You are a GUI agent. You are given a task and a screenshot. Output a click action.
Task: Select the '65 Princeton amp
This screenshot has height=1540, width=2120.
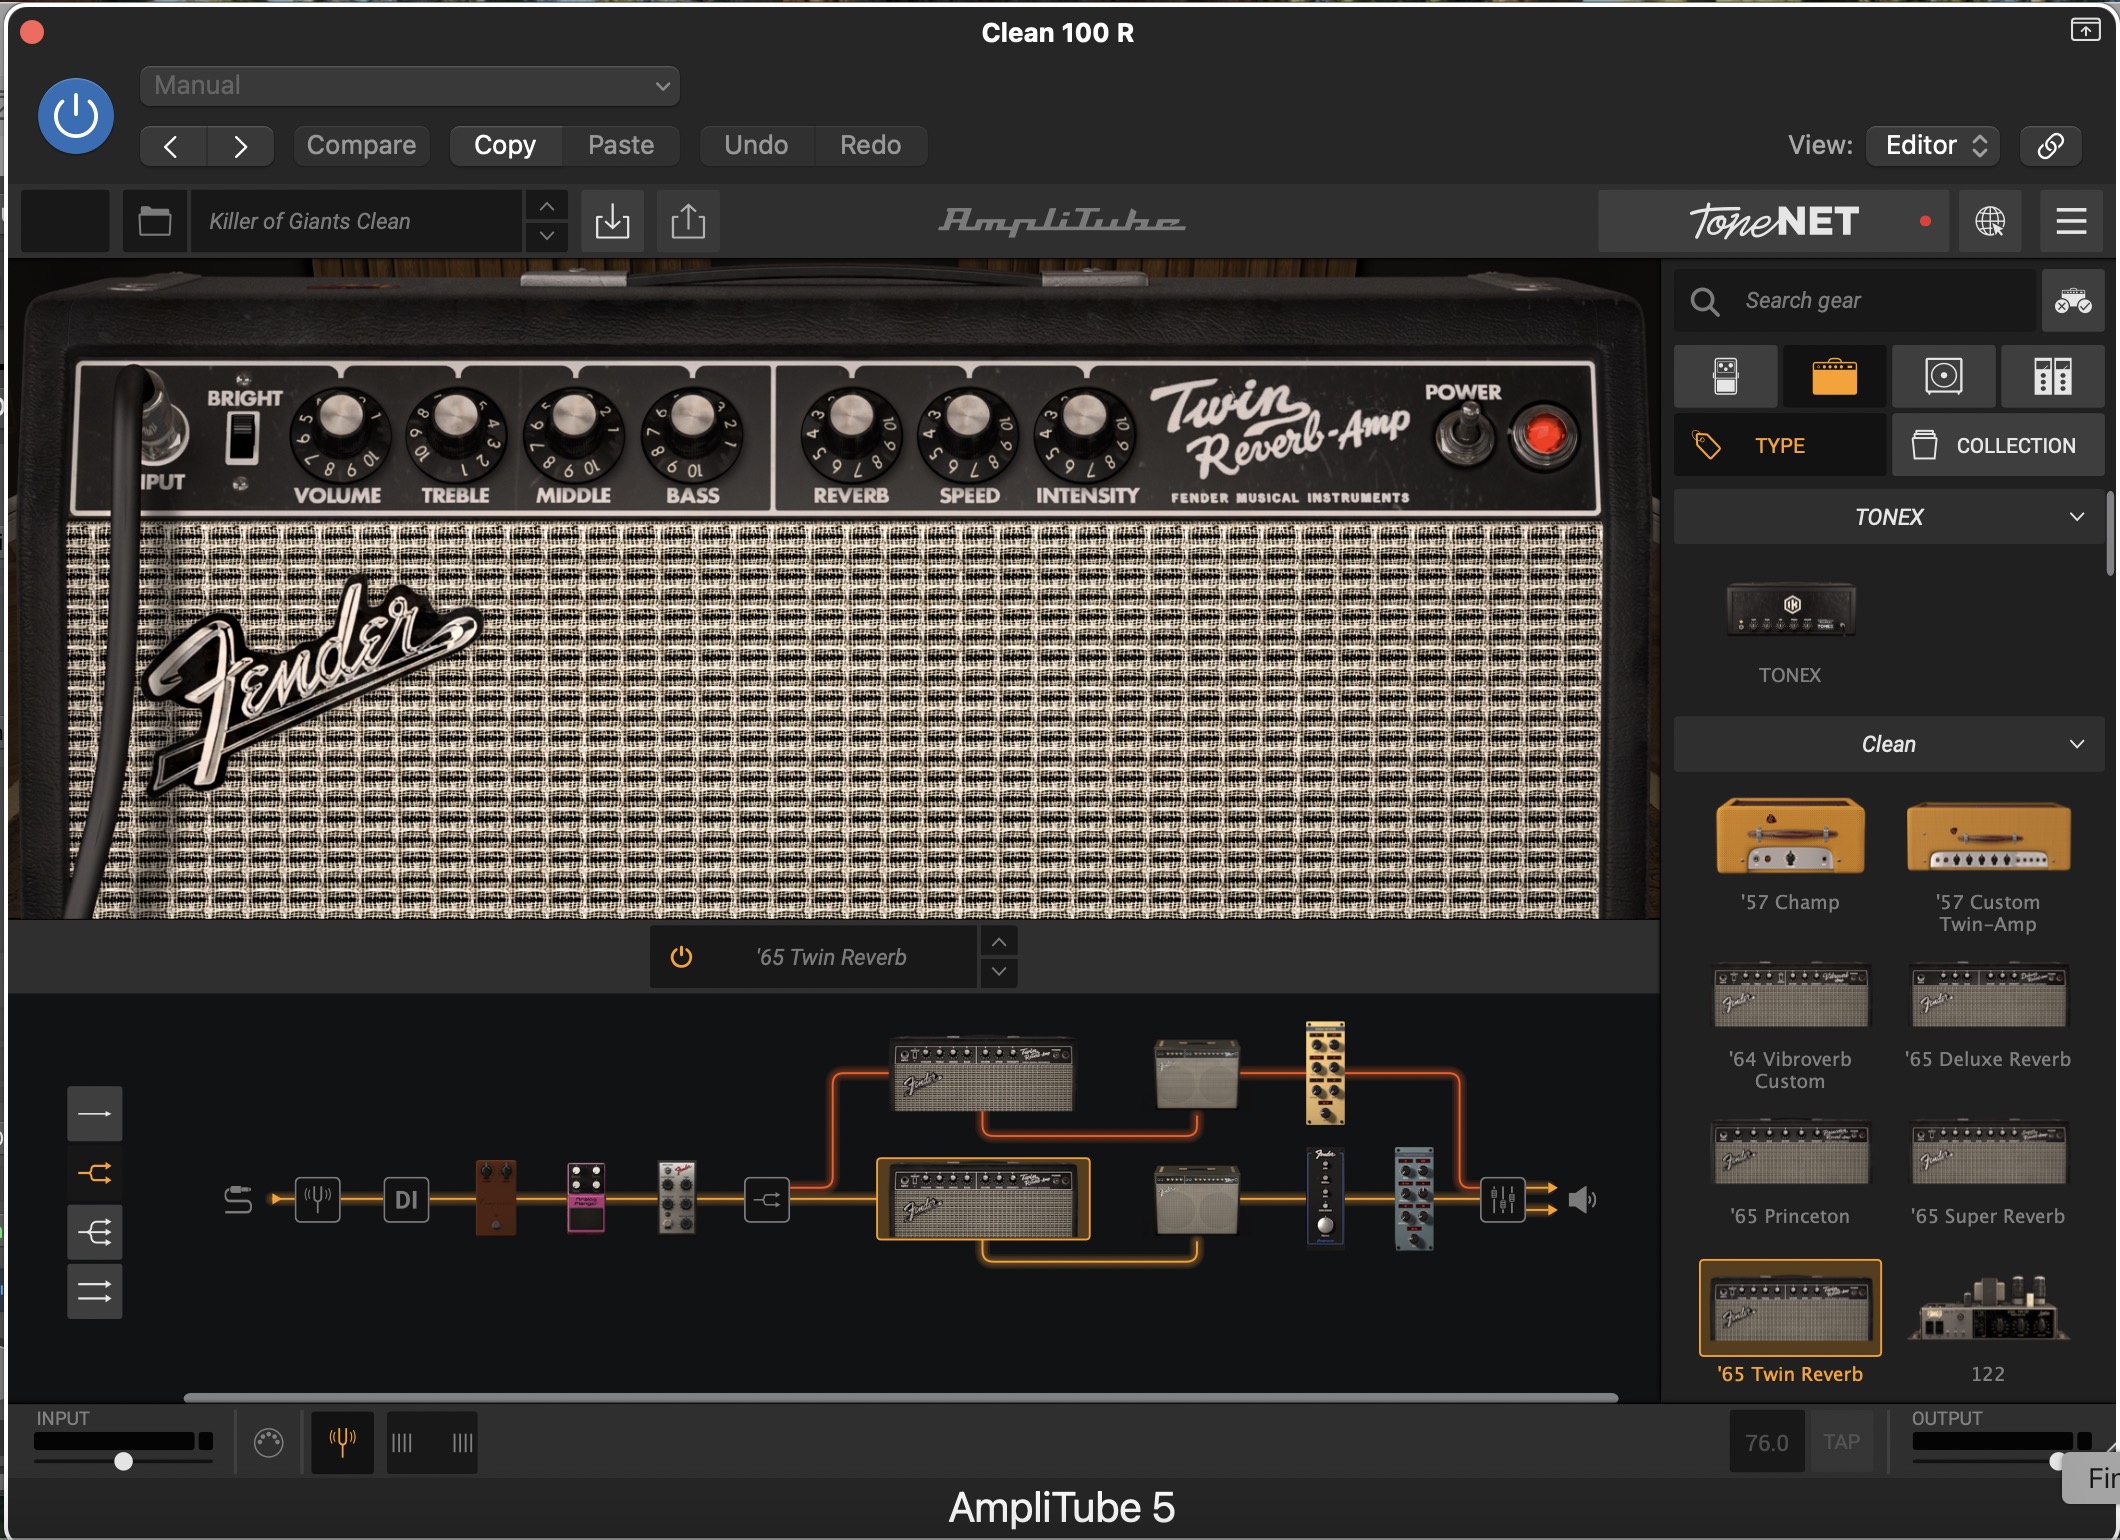pos(1790,1152)
